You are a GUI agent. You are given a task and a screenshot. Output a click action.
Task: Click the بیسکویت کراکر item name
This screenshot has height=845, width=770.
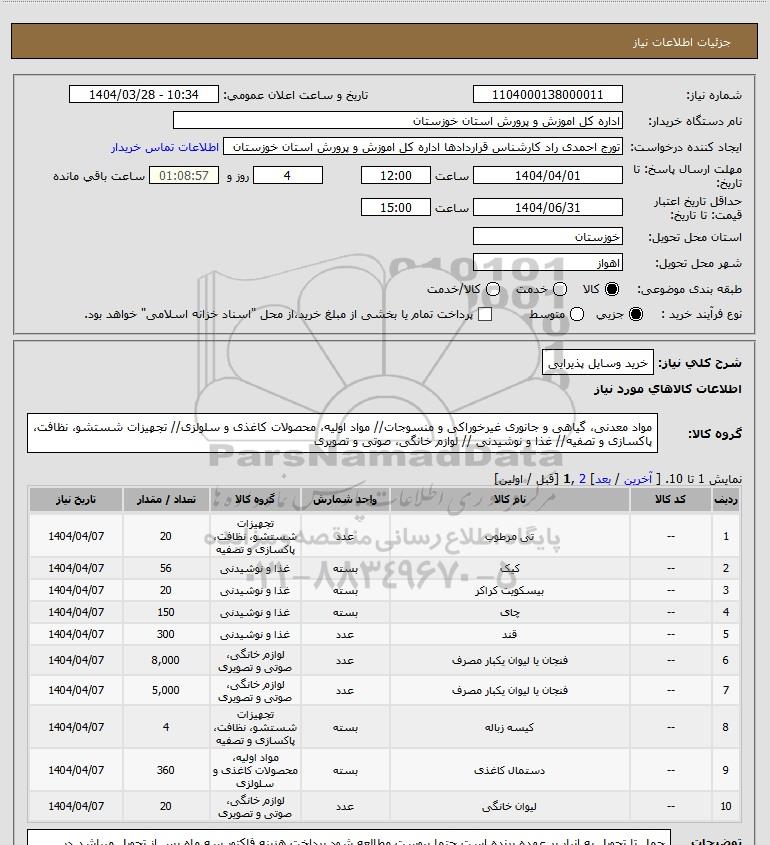[509, 590]
